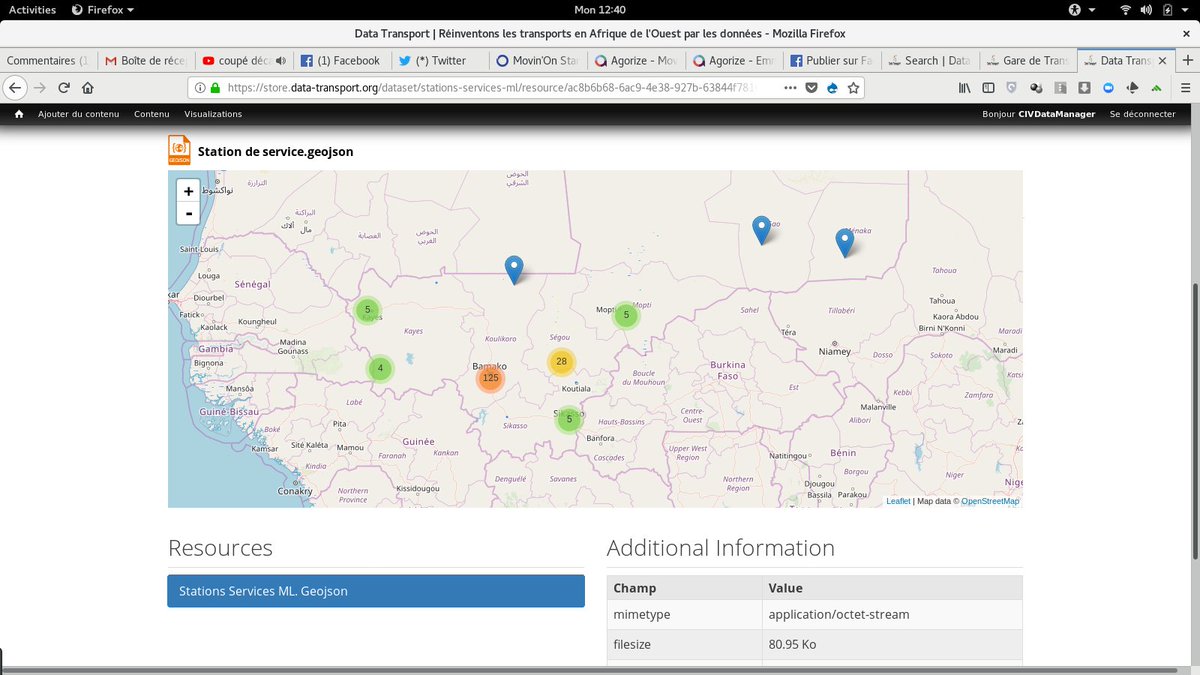Open the Firefox home page icon
The image size is (1200, 675).
pyautogui.click(x=88, y=87)
